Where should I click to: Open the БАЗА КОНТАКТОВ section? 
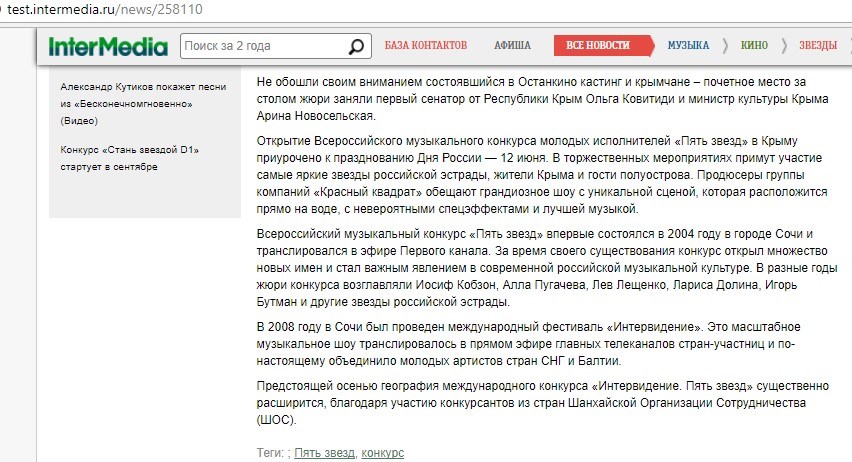(426, 46)
